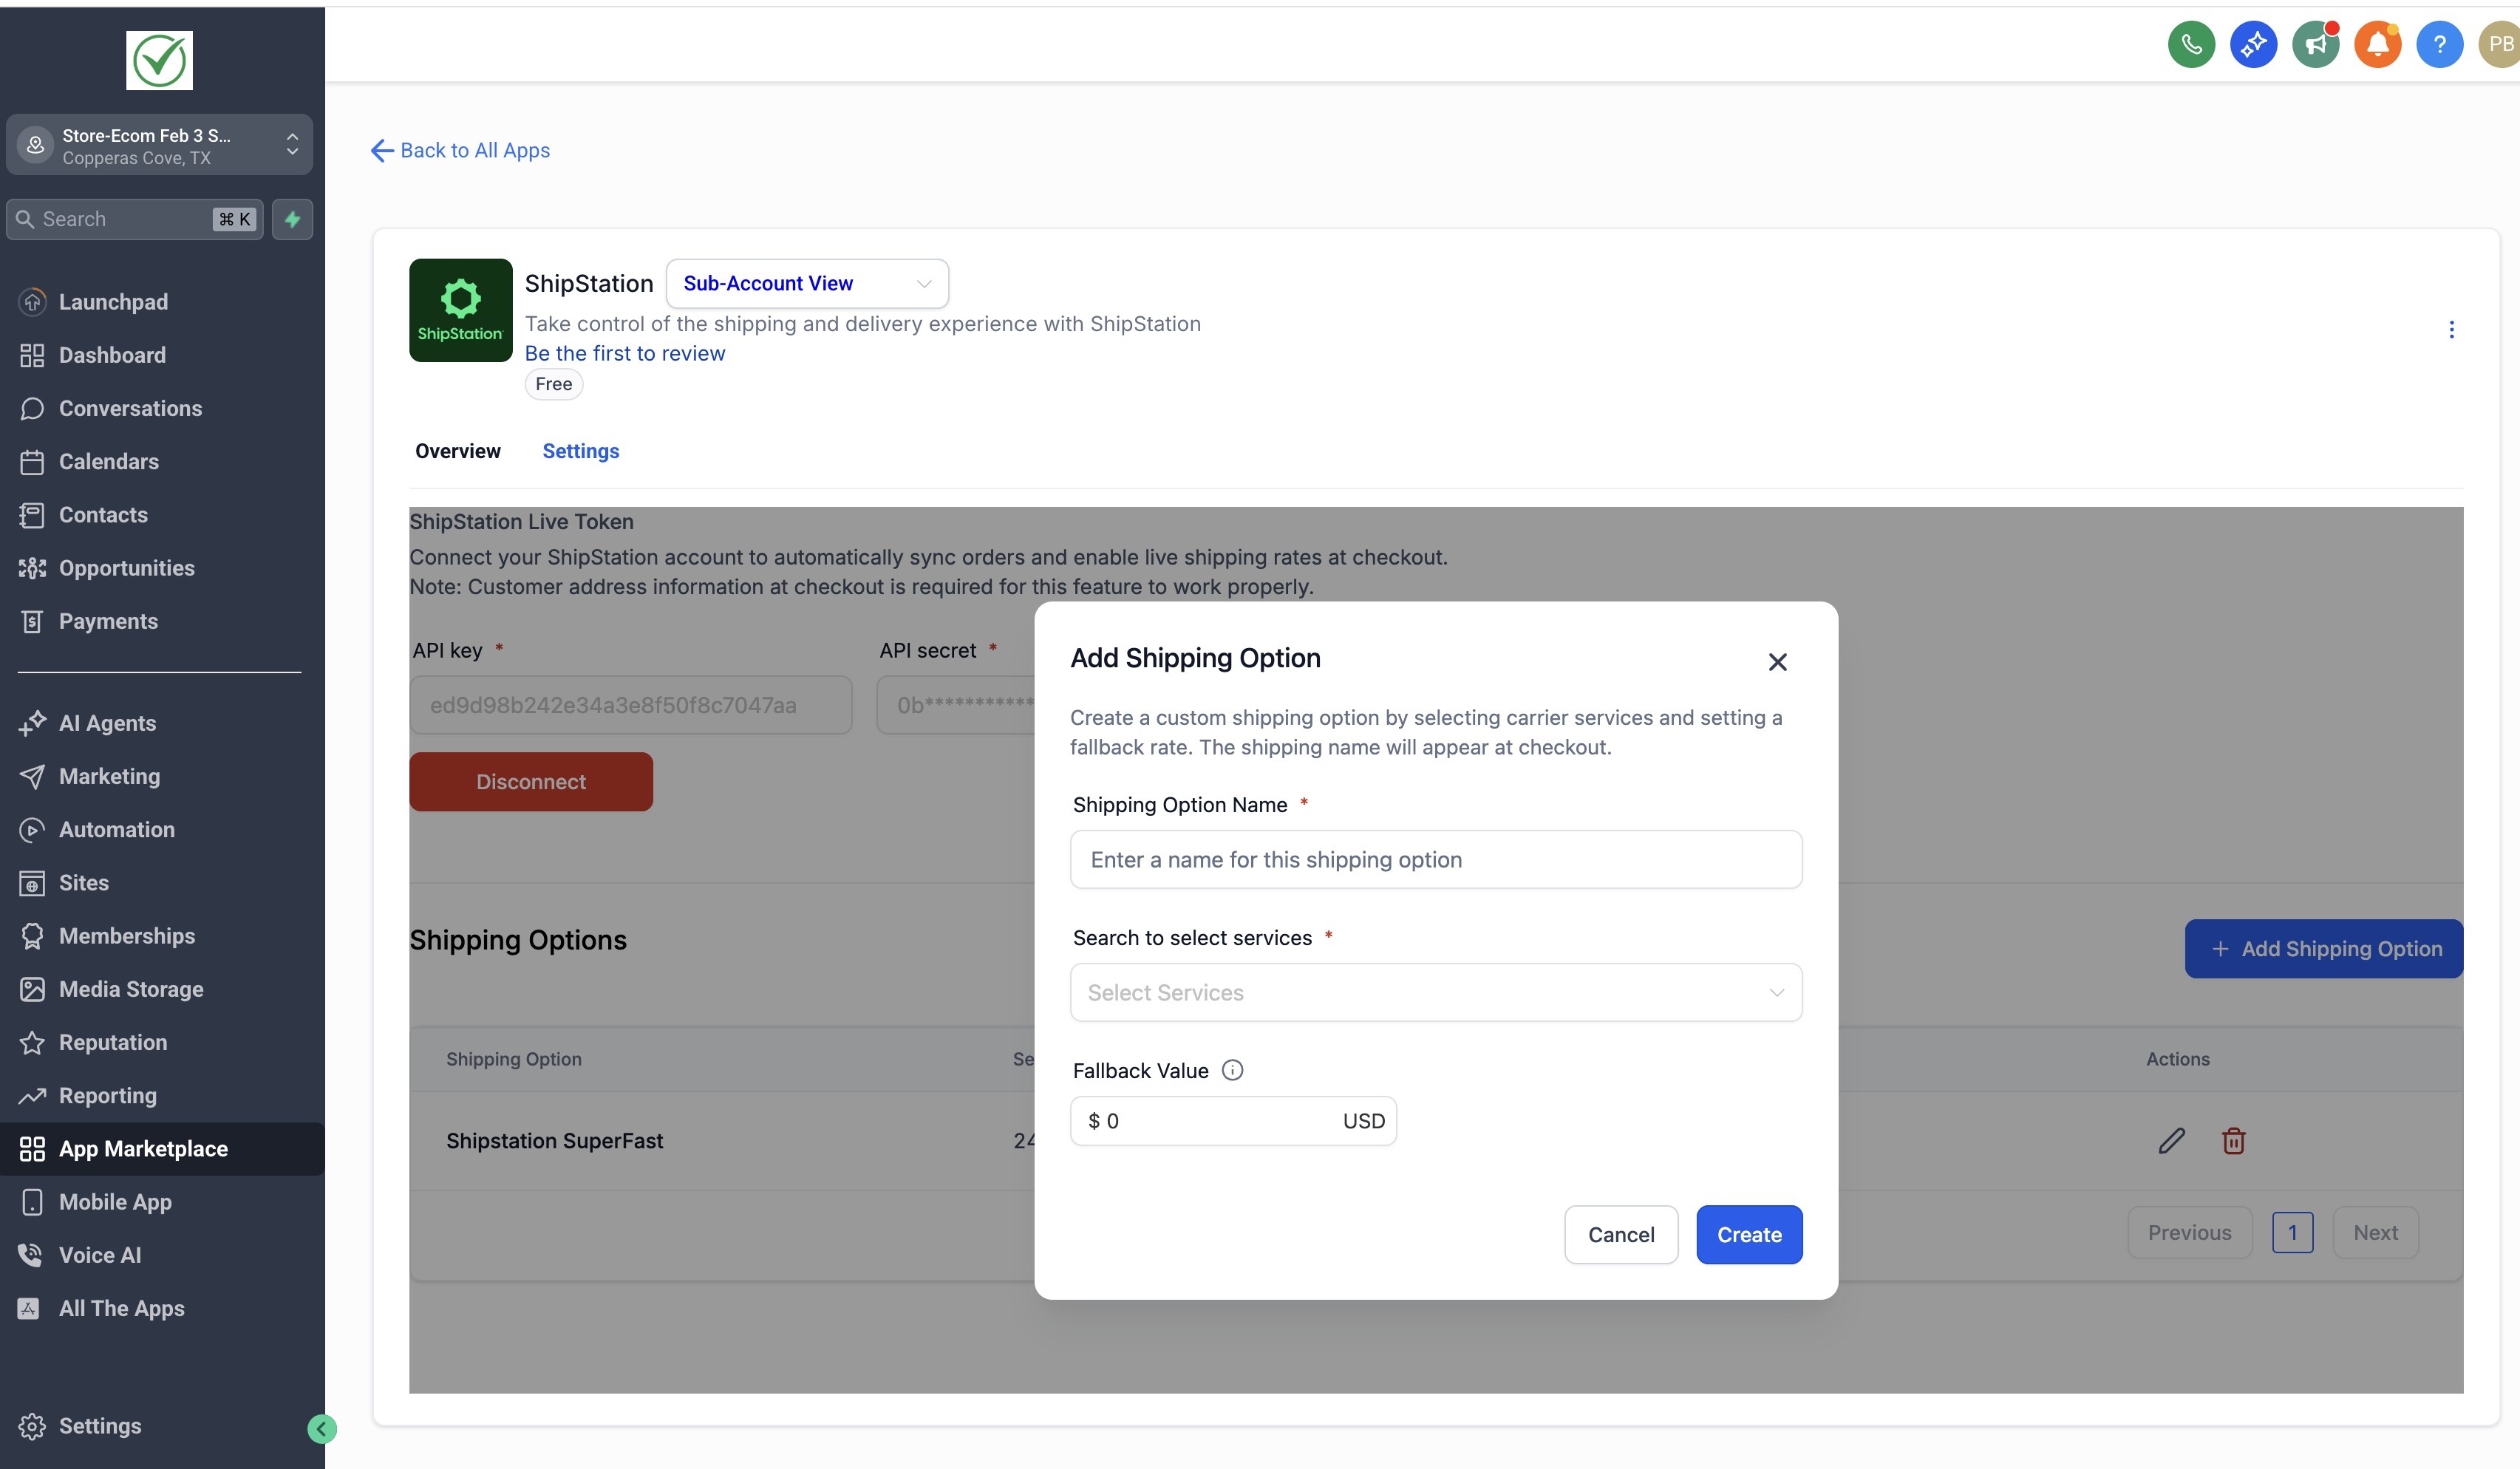The image size is (2520, 1469).
Task: Click the Shipping Option Name field
Action: point(1435,859)
